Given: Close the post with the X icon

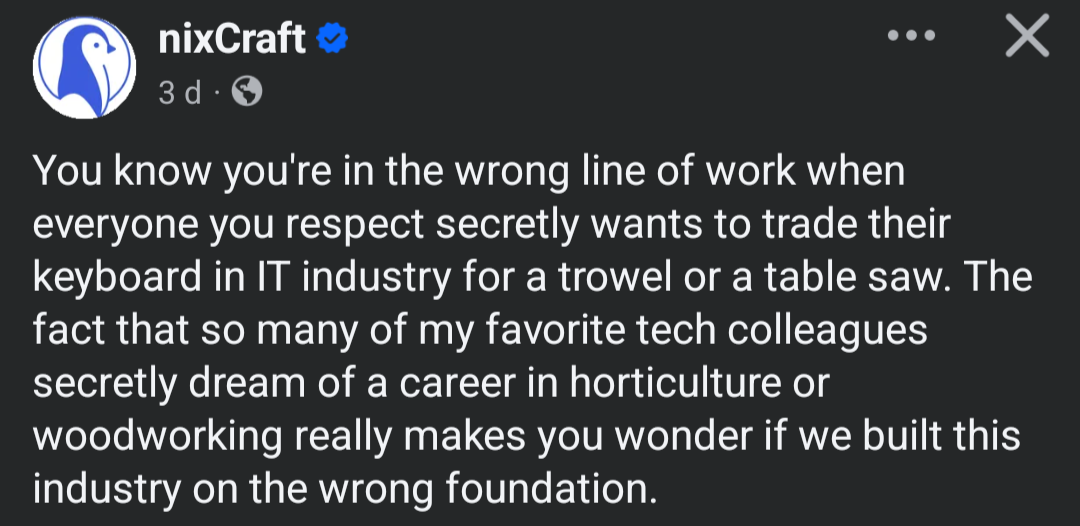Looking at the screenshot, I should [x=1026, y=37].
